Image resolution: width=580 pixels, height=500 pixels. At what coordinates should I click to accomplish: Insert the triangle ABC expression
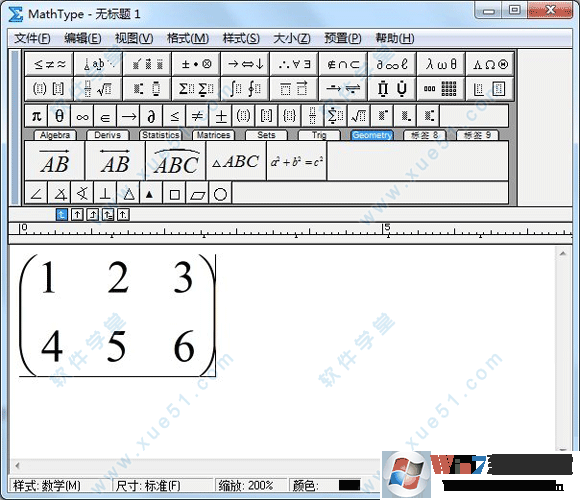[236, 161]
